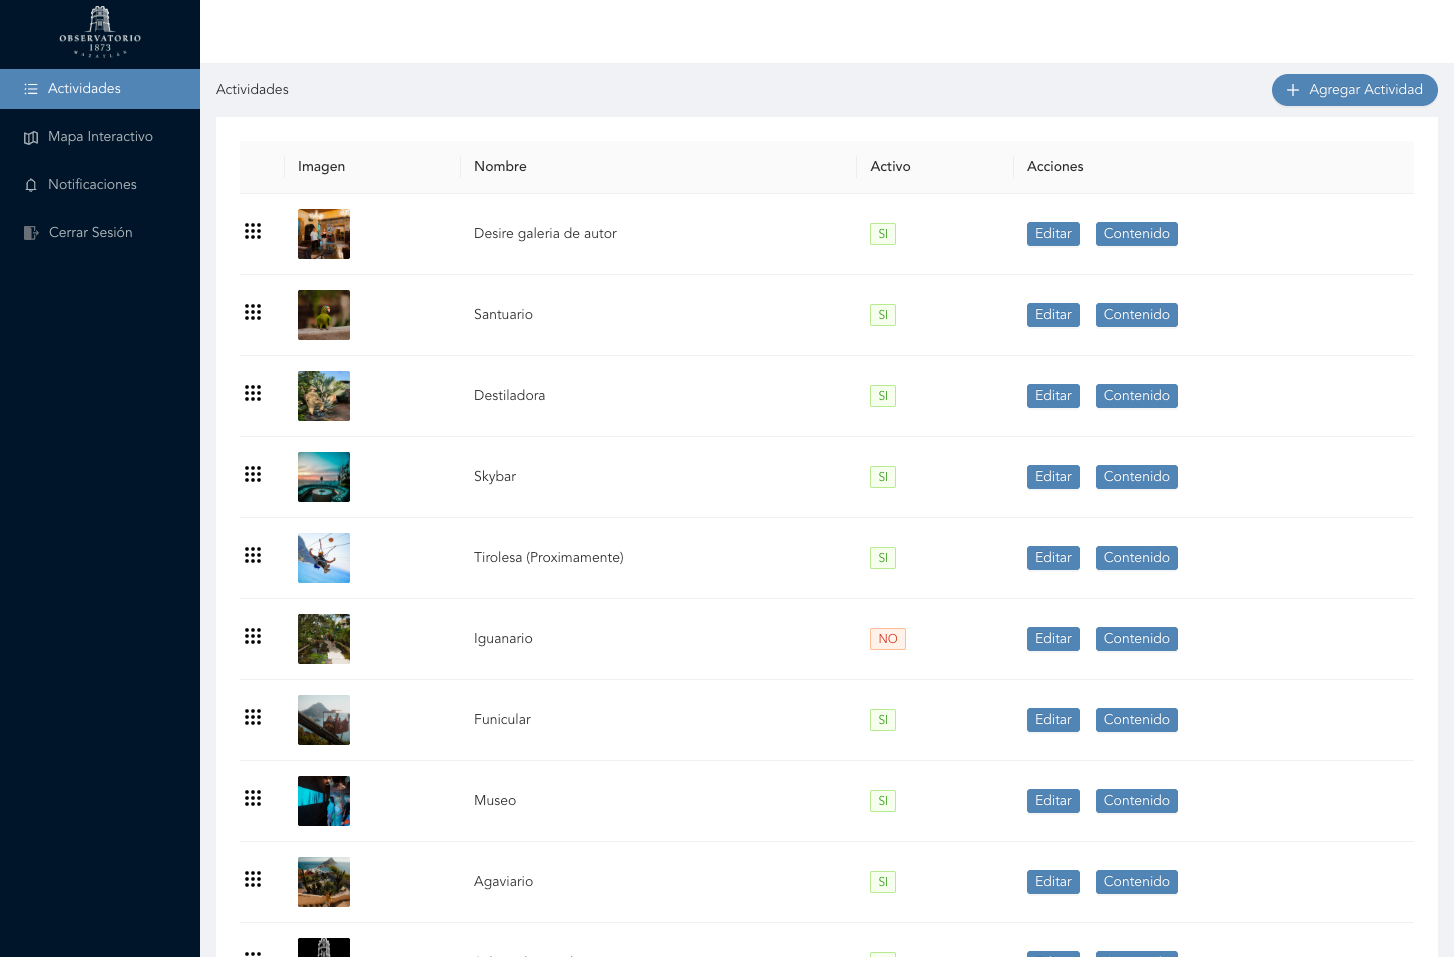Toggle the SI badge for Desire galeria de autor
Image resolution: width=1454 pixels, height=957 pixels.
[x=882, y=233]
